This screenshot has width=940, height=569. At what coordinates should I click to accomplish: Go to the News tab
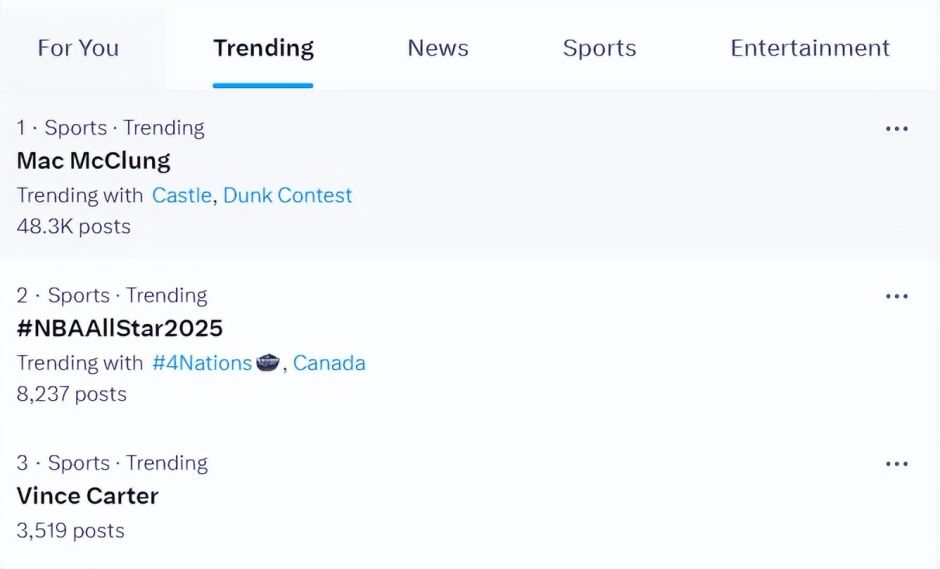click(x=438, y=48)
